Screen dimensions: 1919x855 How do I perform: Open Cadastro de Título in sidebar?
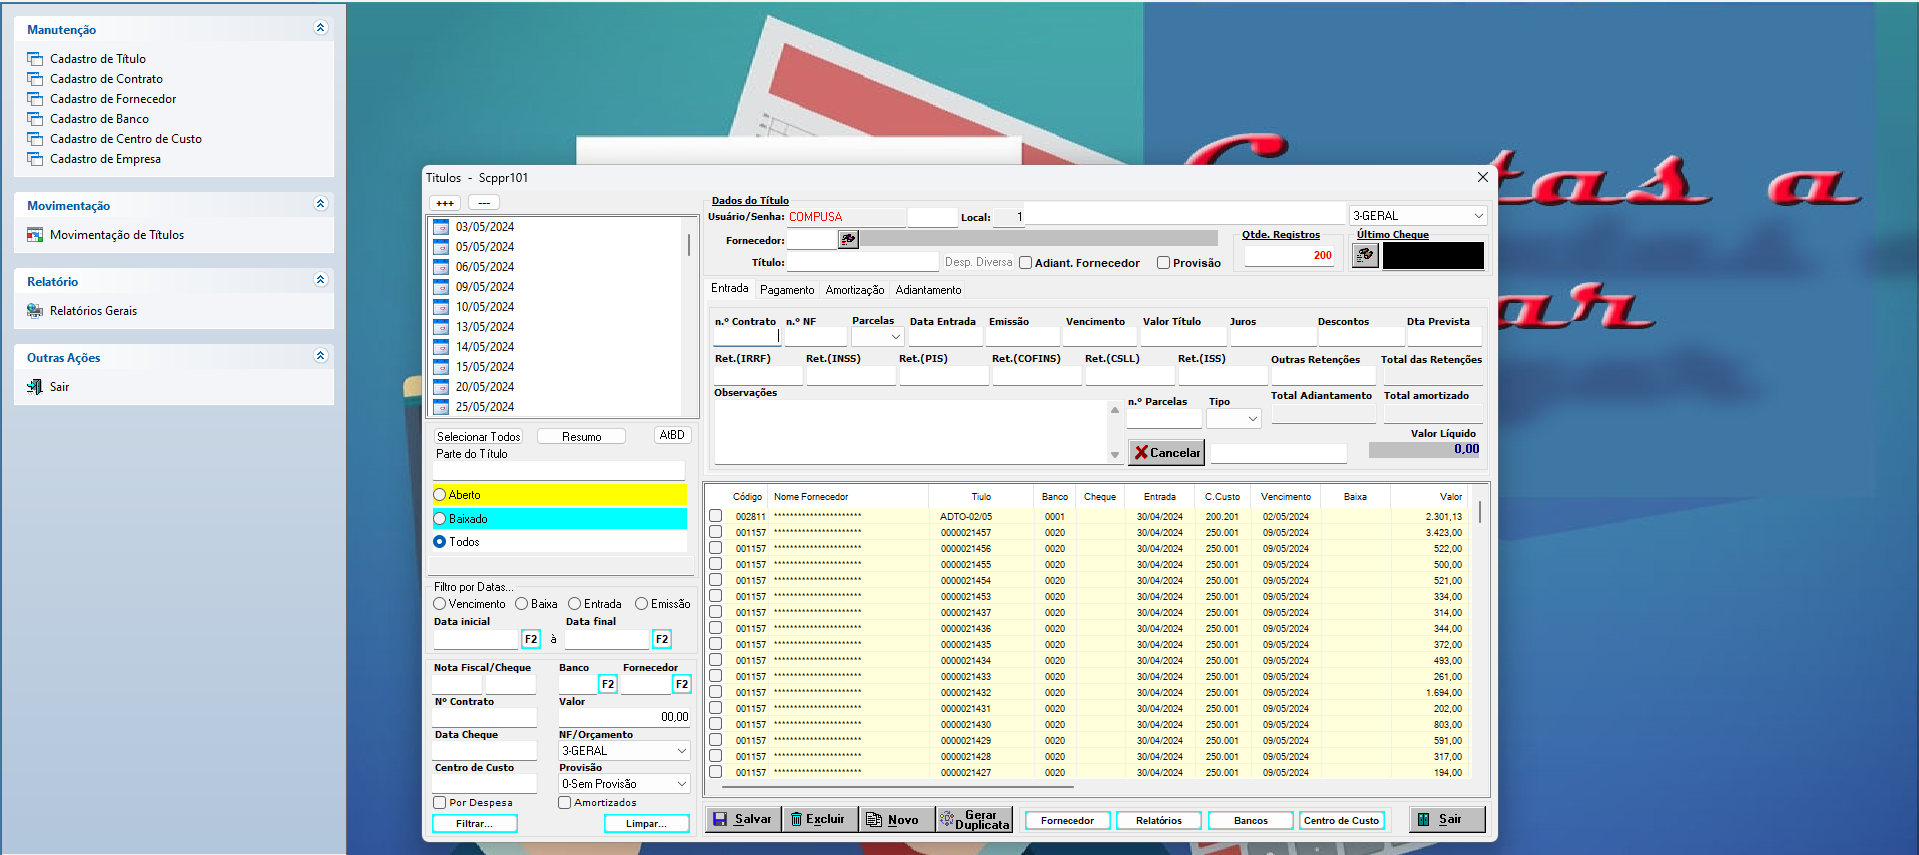[97, 59]
